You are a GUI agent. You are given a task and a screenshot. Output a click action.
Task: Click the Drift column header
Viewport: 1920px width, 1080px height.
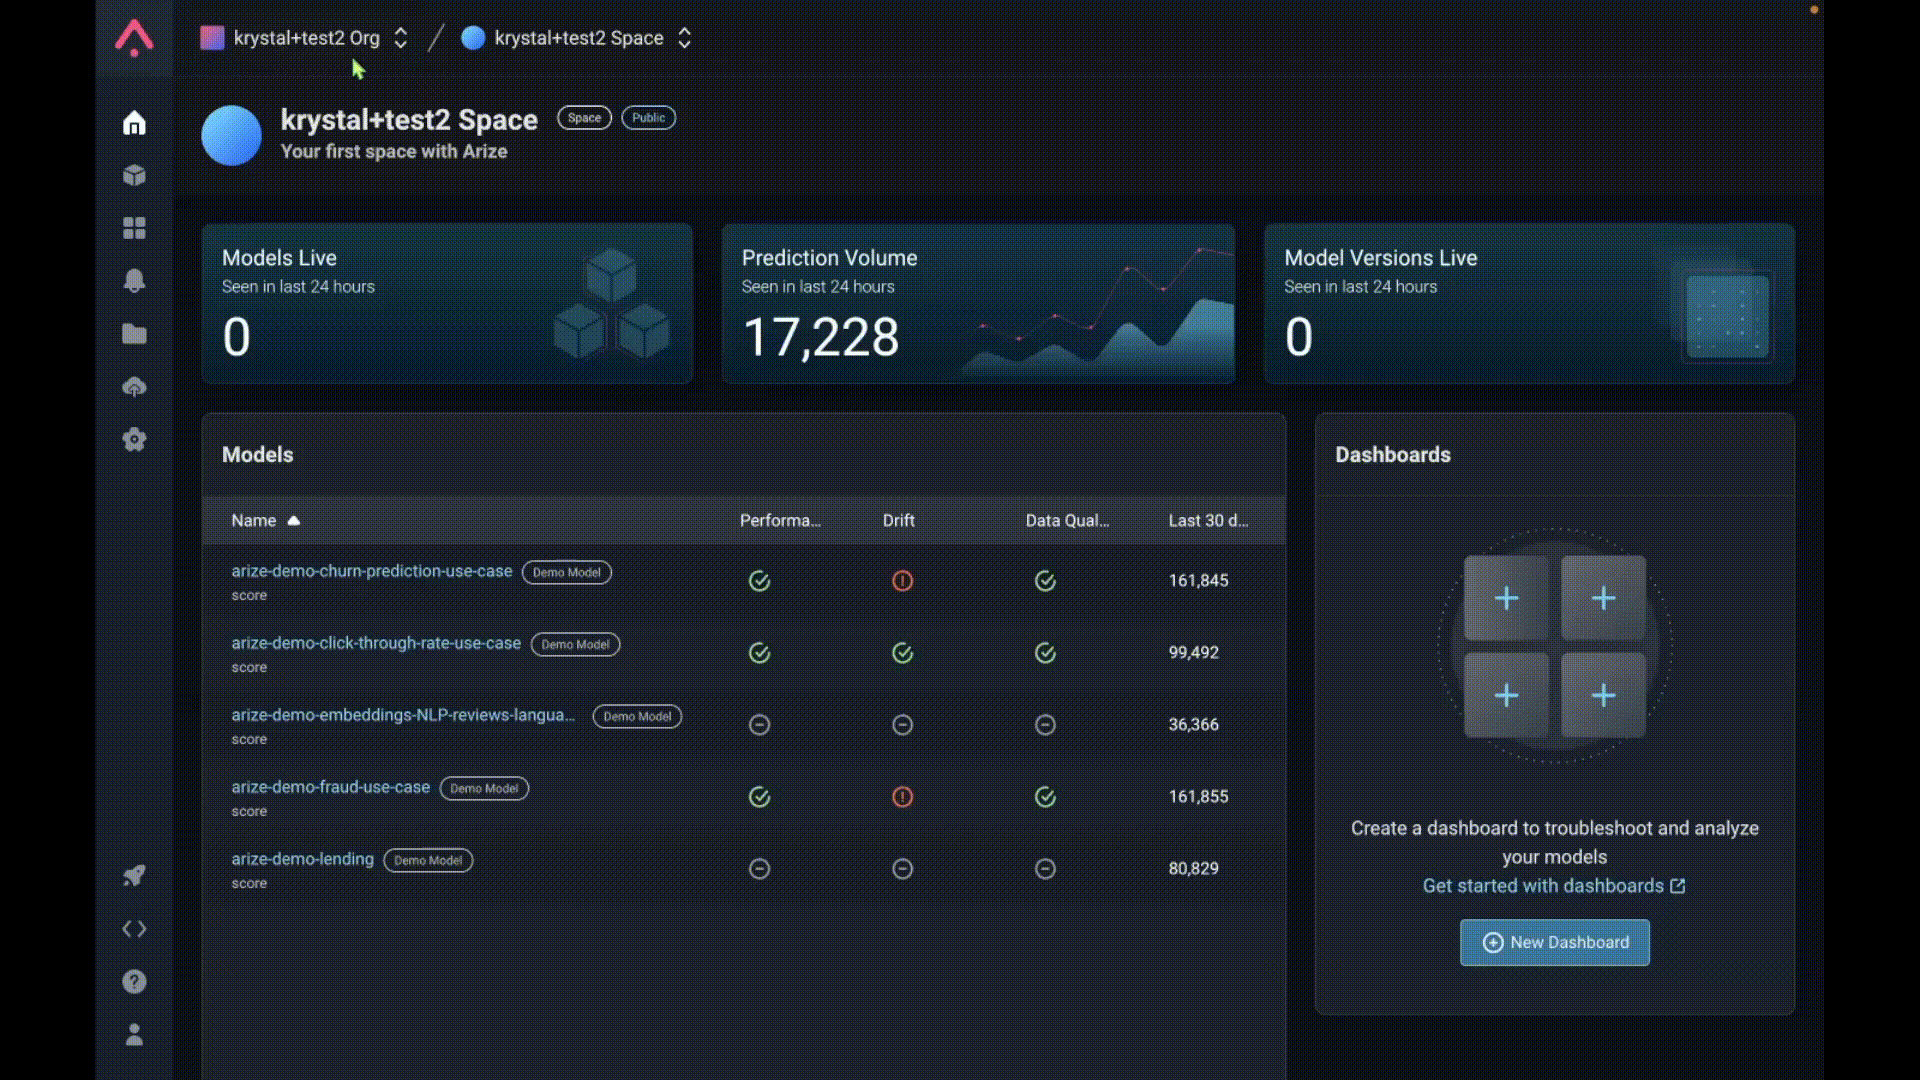(x=898, y=521)
